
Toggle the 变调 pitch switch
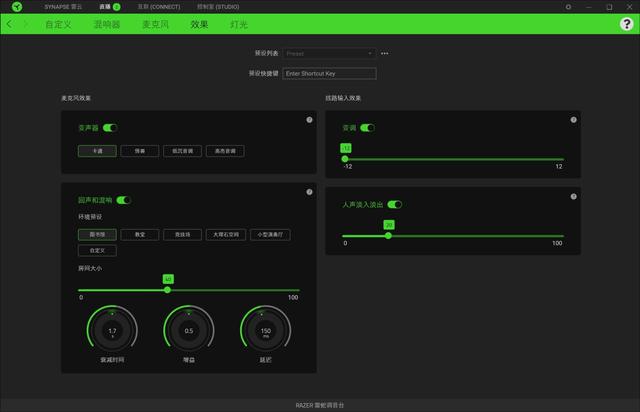(367, 128)
